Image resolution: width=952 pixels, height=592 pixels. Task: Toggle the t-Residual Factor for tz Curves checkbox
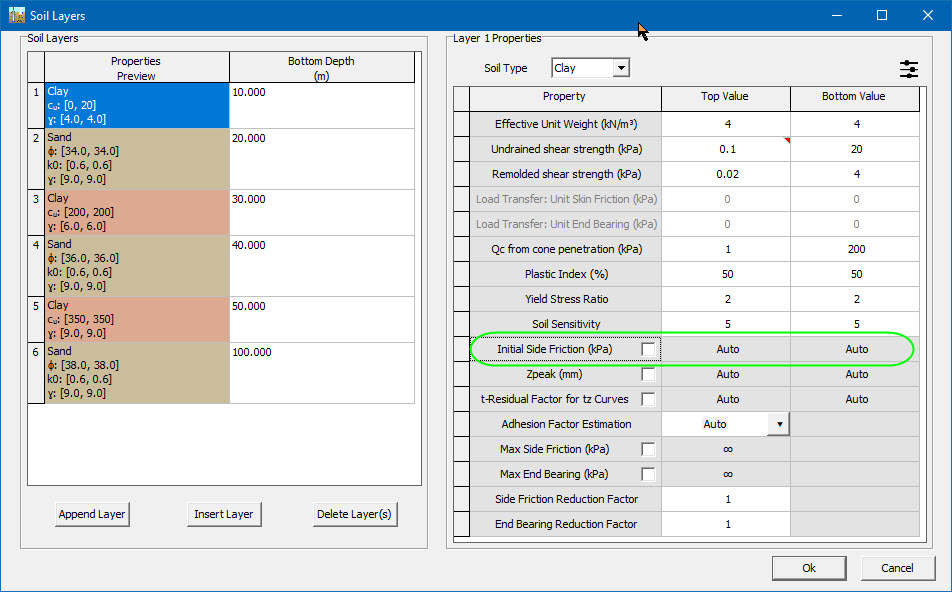pos(648,399)
